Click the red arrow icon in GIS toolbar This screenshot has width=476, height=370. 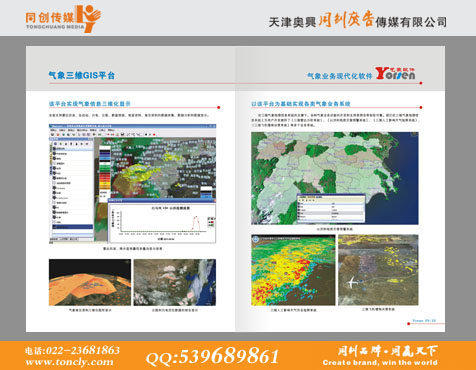(x=108, y=134)
